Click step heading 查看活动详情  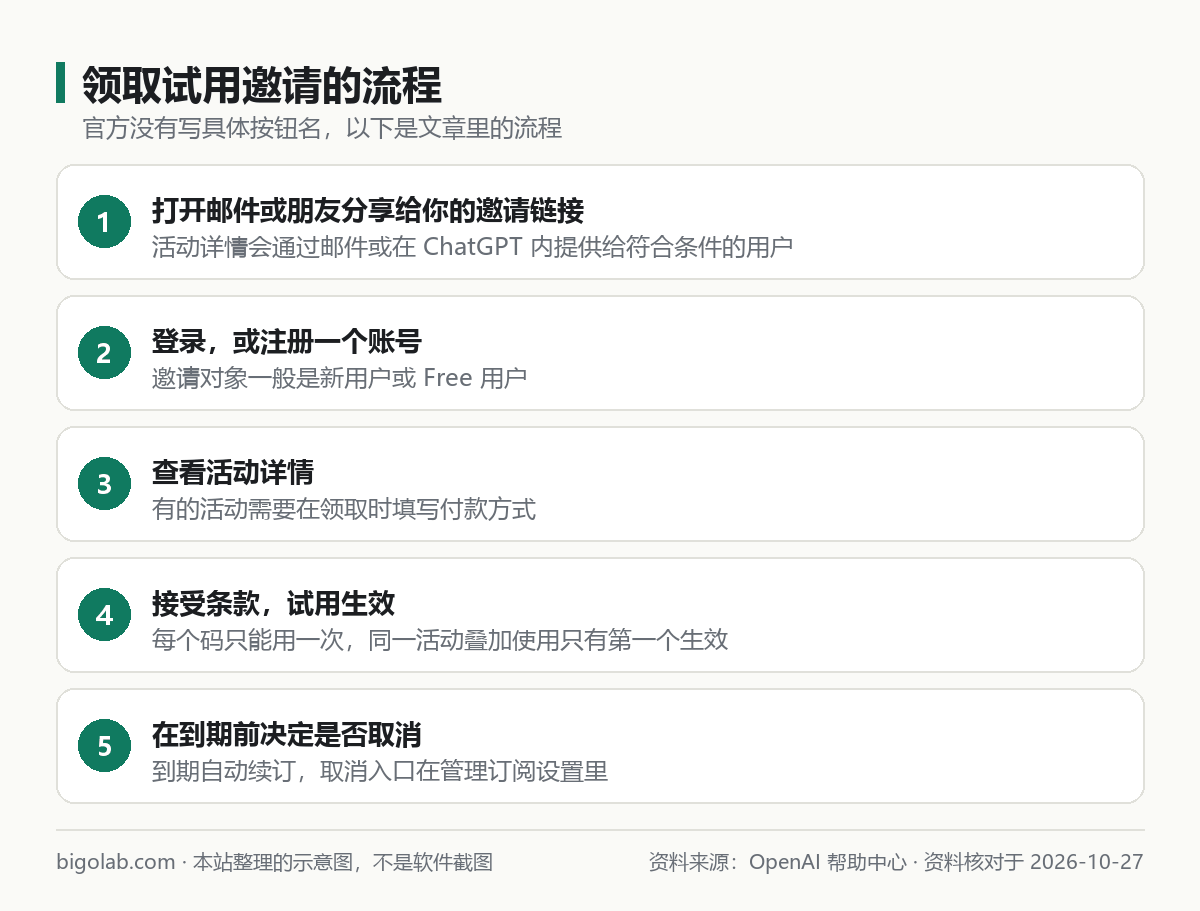233,473
